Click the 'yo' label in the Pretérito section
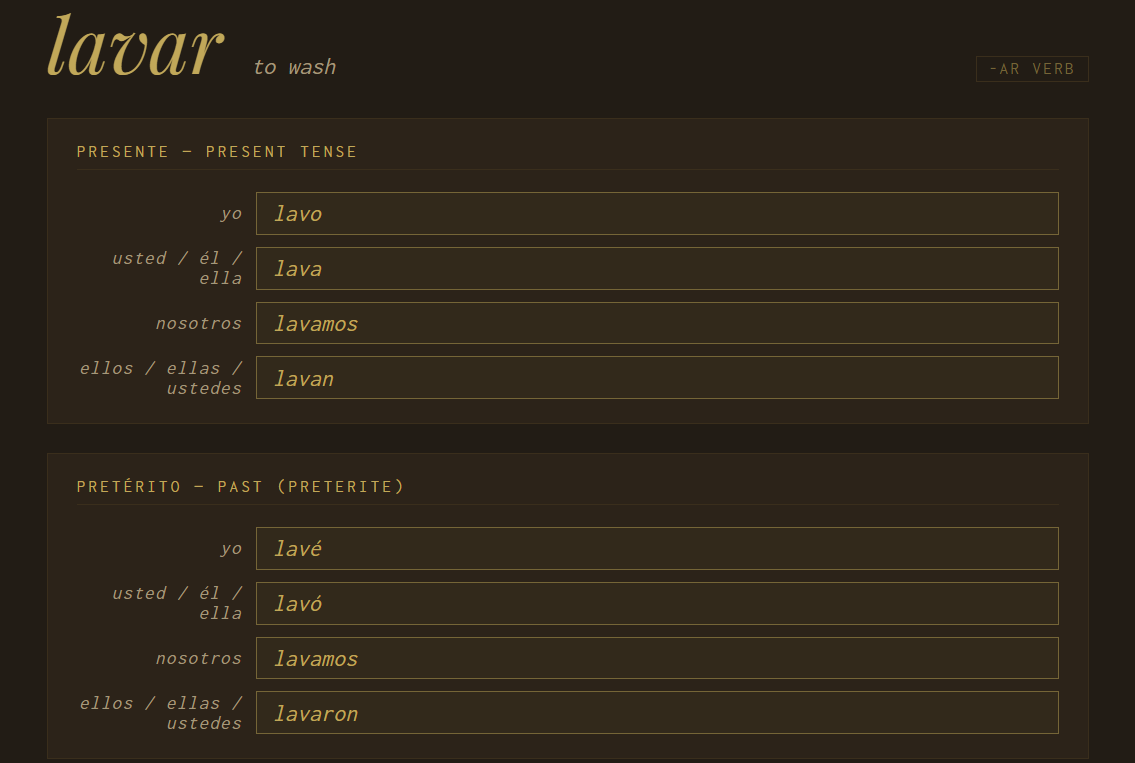The height and width of the screenshot is (763, 1135). coord(231,548)
